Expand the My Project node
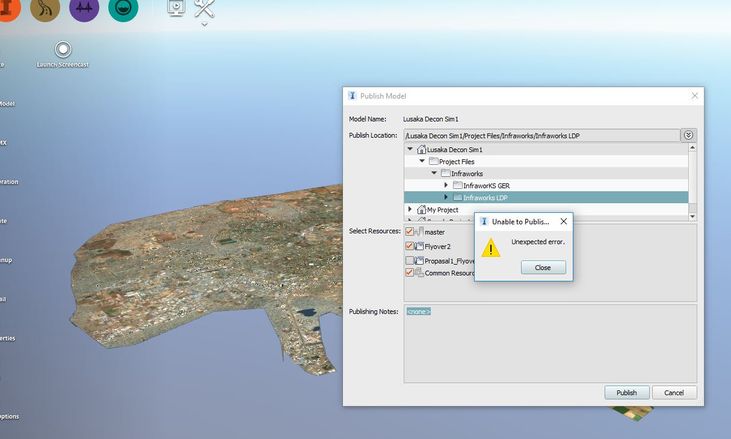Image resolution: width=731 pixels, height=439 pixels. click(410, 210)
